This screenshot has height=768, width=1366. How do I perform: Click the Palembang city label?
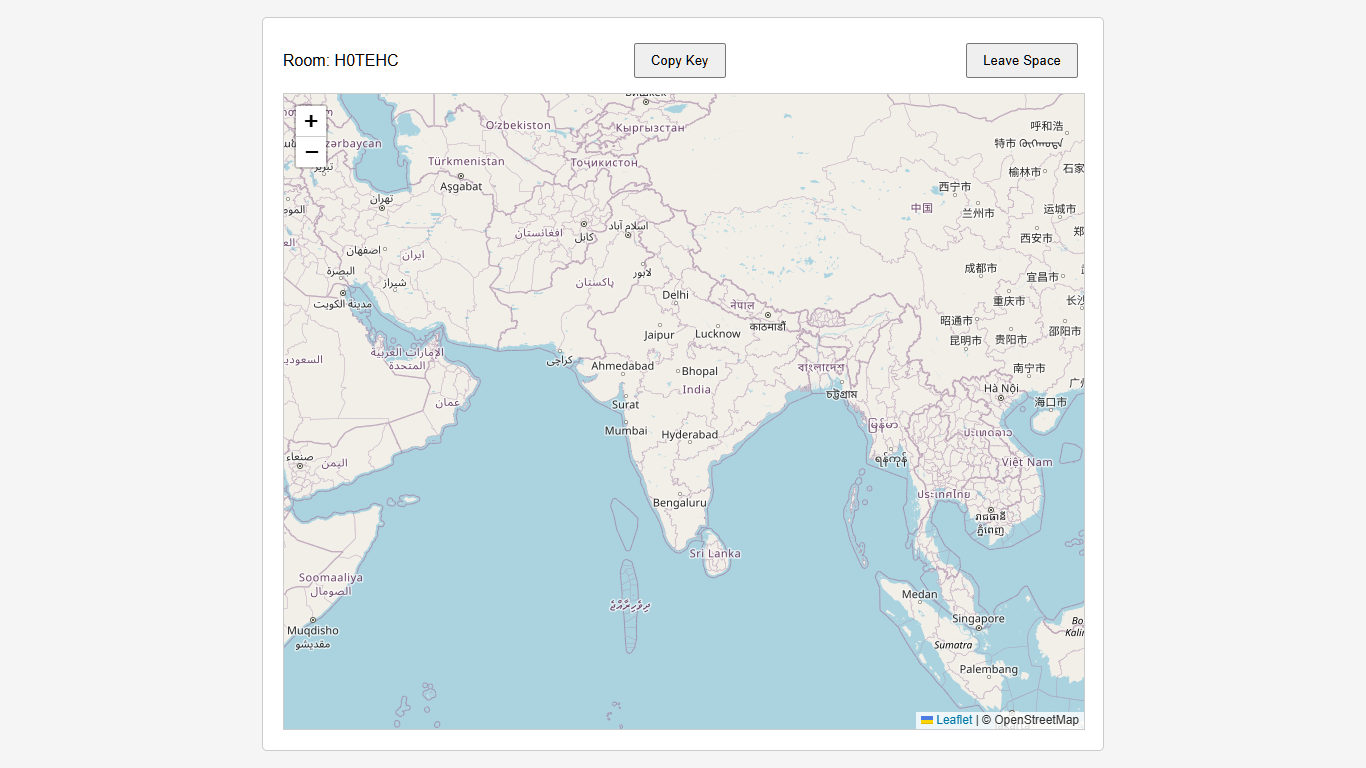(x=989, y=669)
